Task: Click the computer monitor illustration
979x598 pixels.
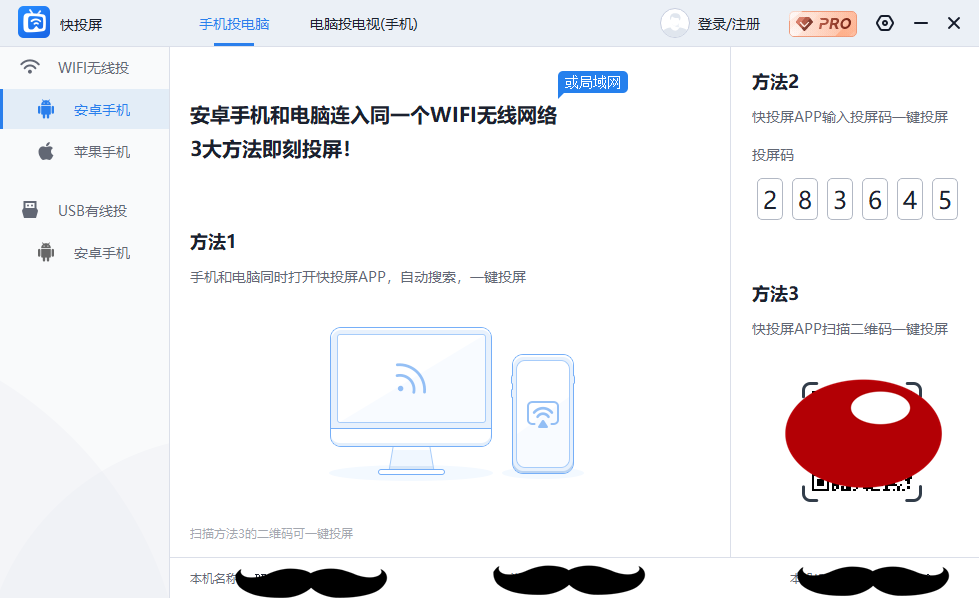Action: coord(411,401)
